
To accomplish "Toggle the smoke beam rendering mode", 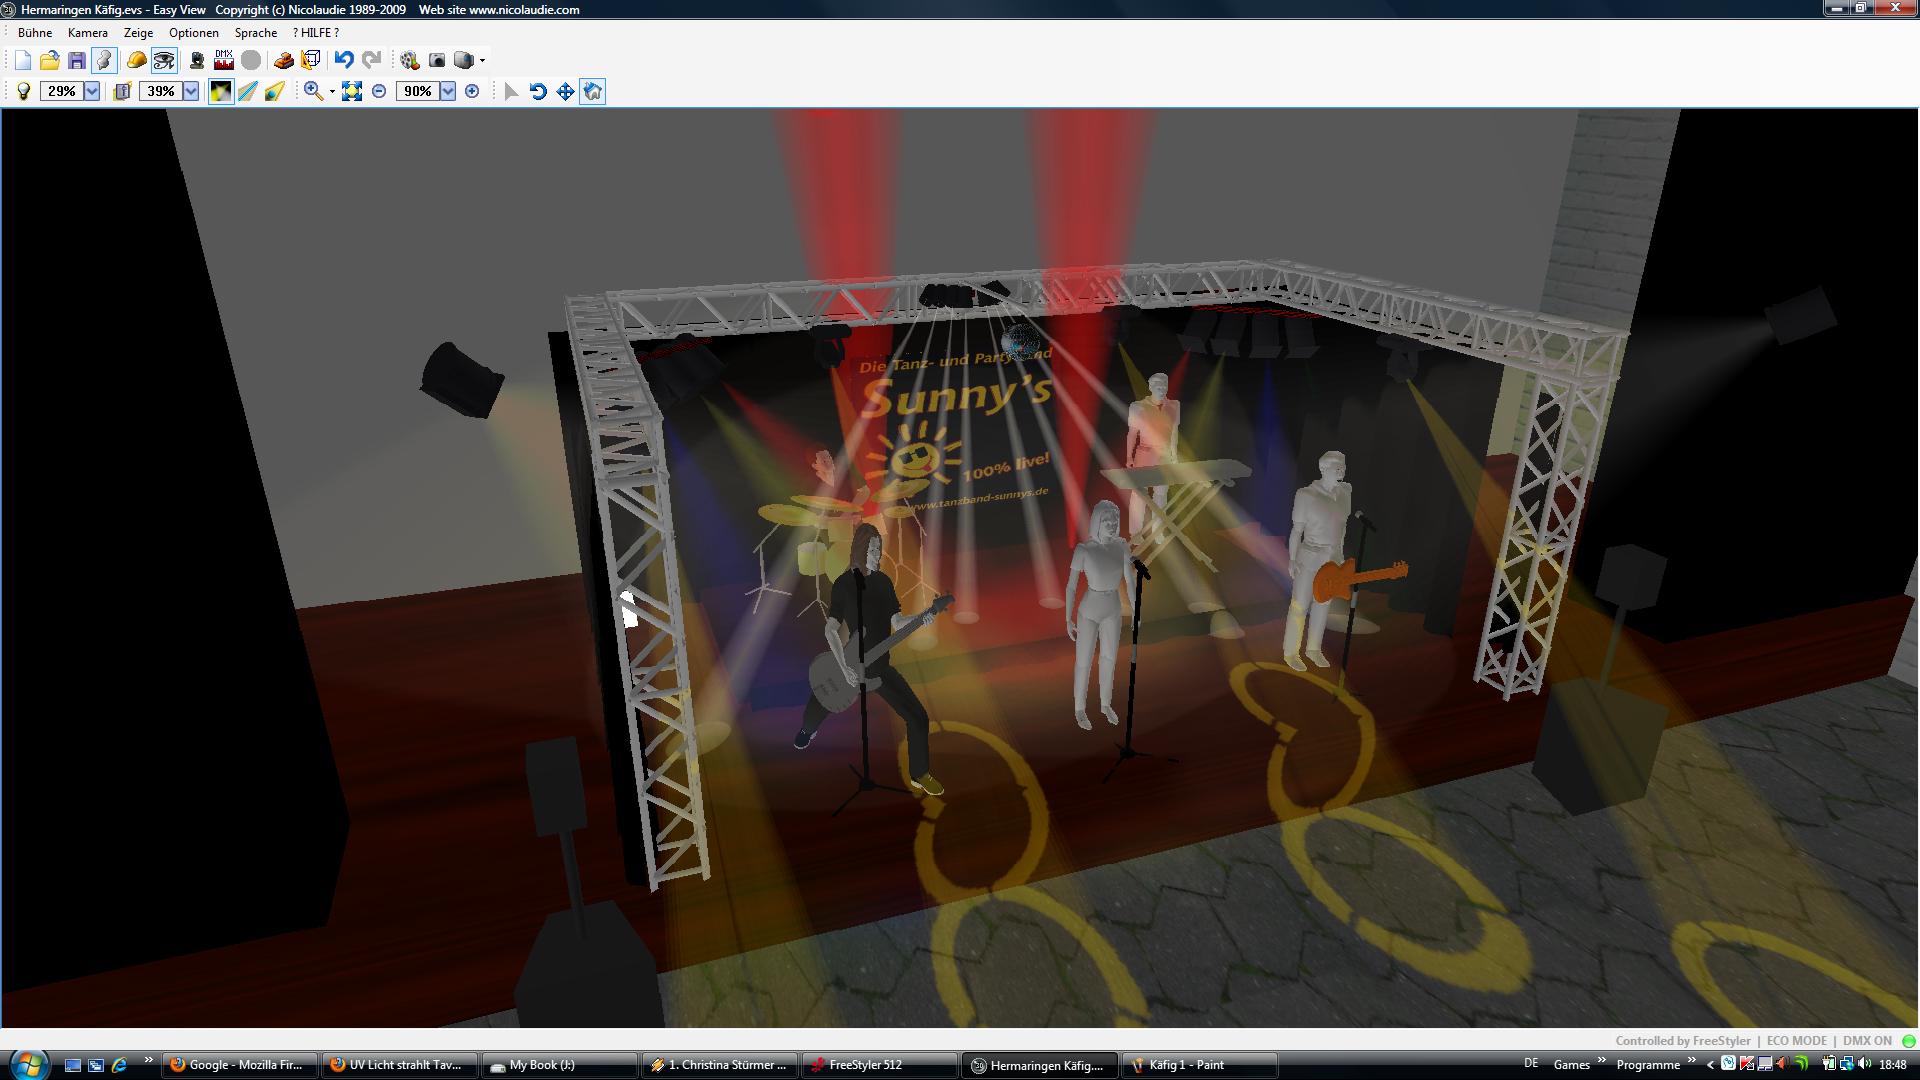I will [221, 91].
